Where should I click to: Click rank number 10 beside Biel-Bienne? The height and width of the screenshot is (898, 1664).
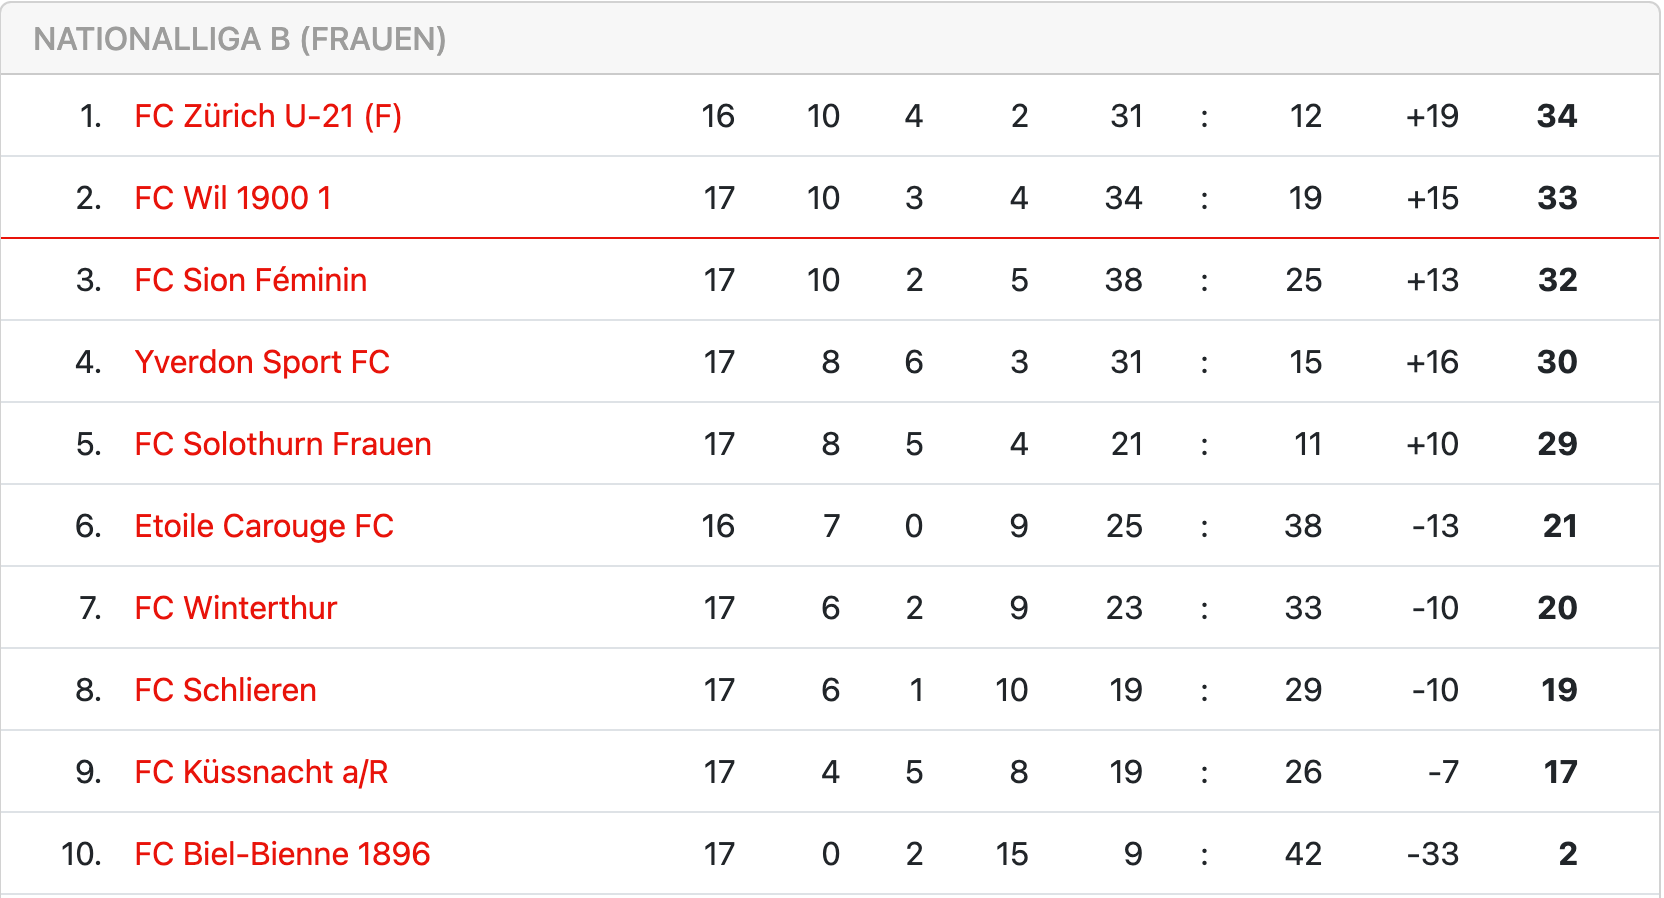(x=82, y=854)
